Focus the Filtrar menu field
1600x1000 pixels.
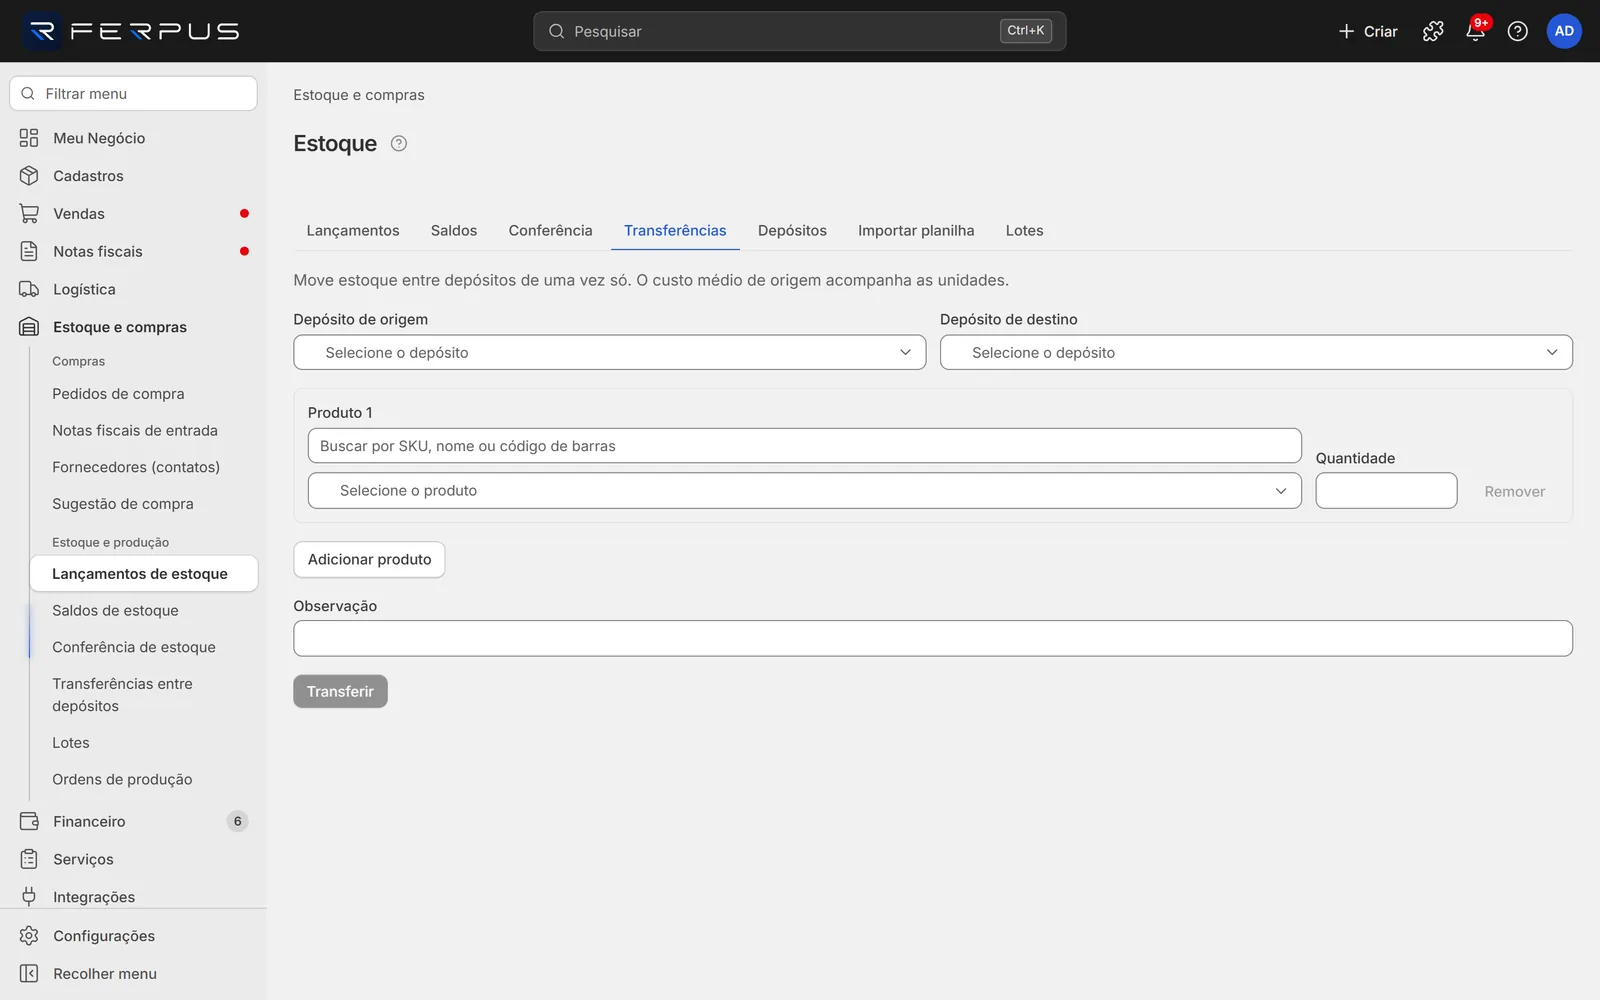133,94
